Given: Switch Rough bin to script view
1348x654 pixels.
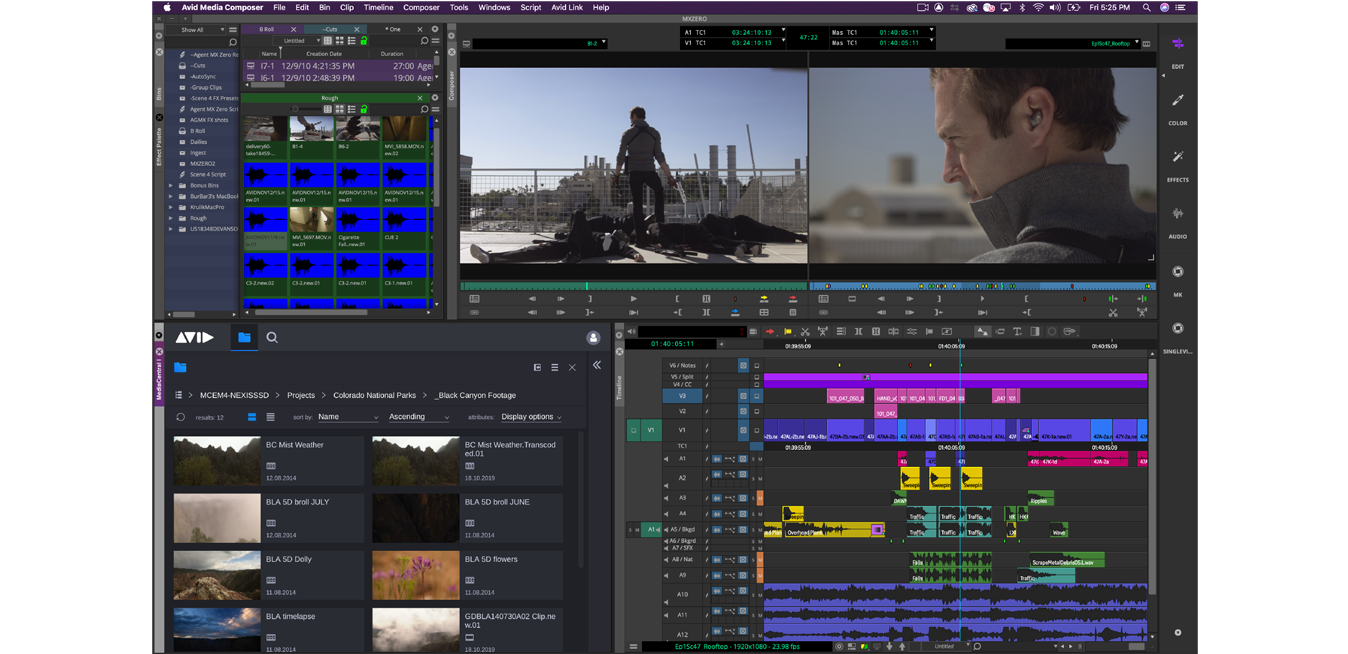Looking at the screenshot, I should [x=351, y=109].
